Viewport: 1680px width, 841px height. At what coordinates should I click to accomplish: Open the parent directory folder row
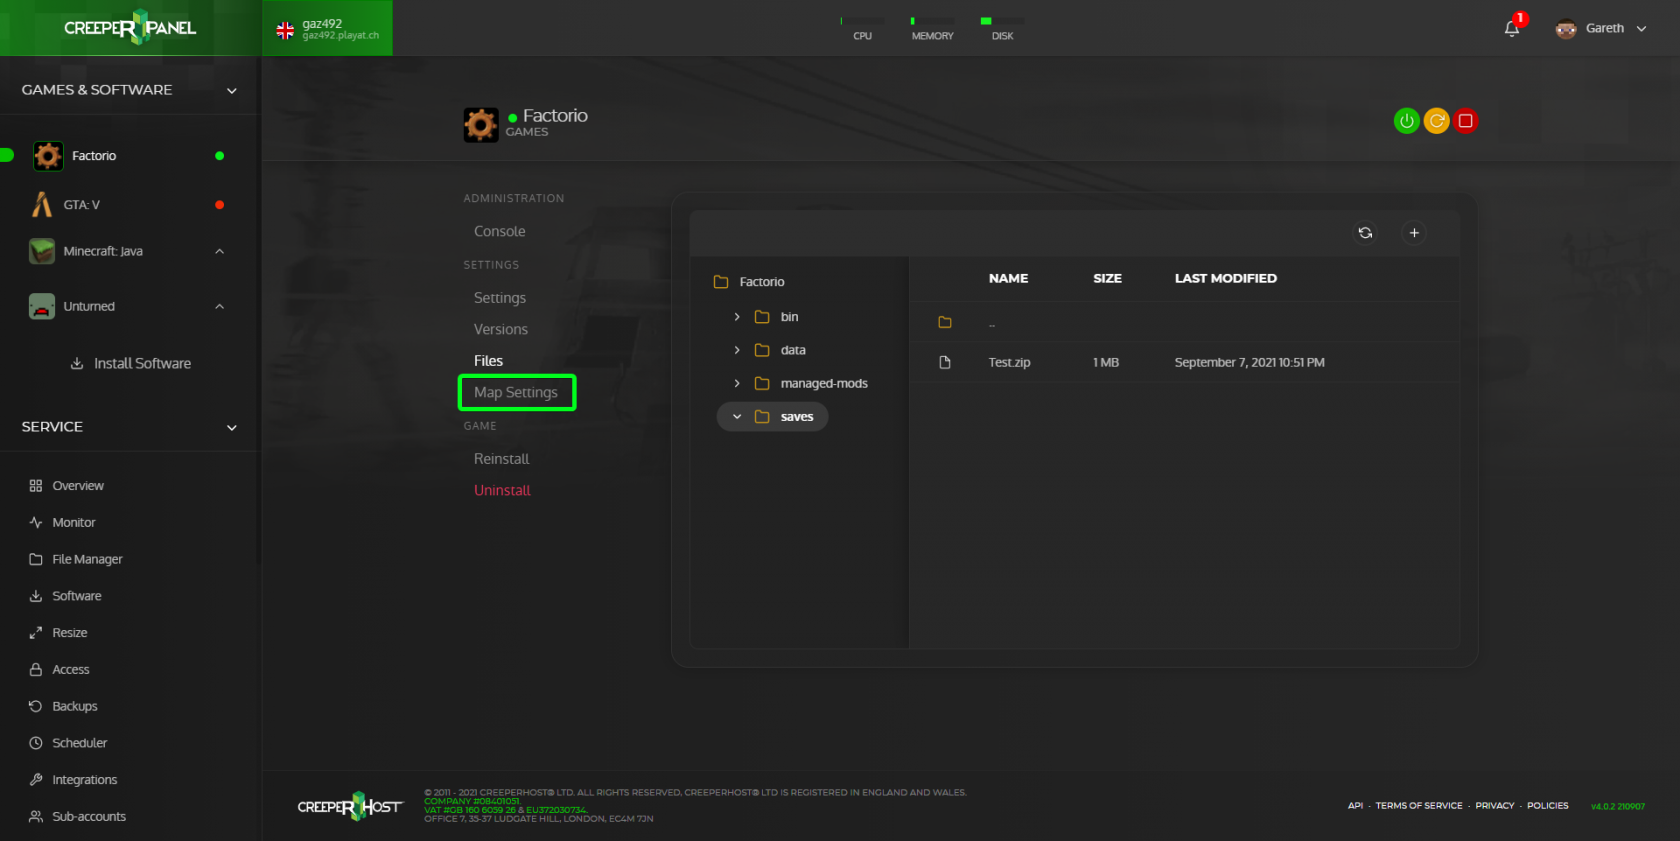pos(1184,322)
